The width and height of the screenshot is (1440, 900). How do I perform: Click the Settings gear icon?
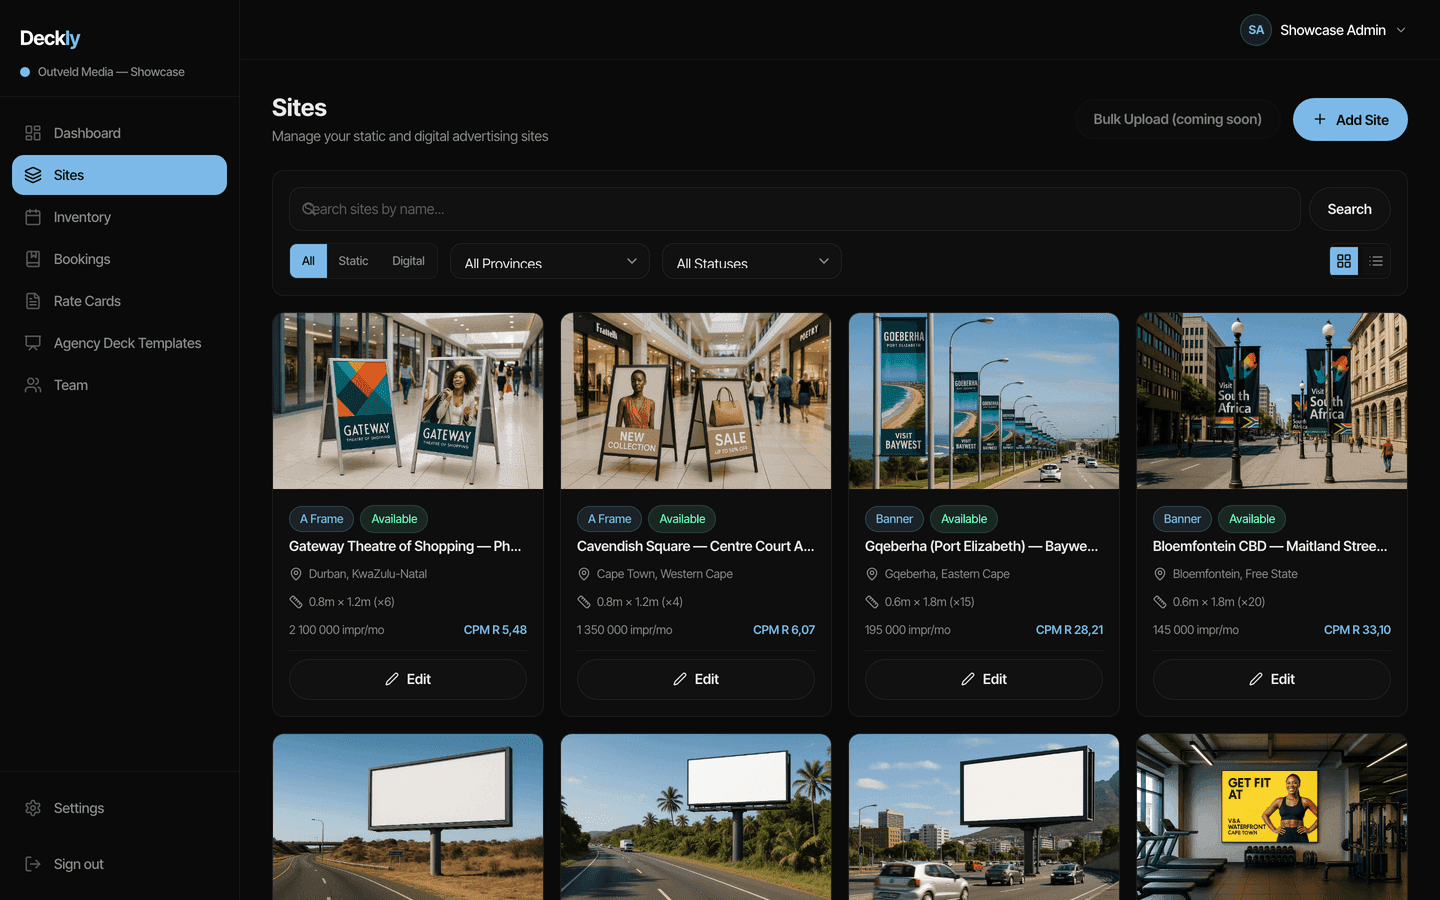(33, 808)
